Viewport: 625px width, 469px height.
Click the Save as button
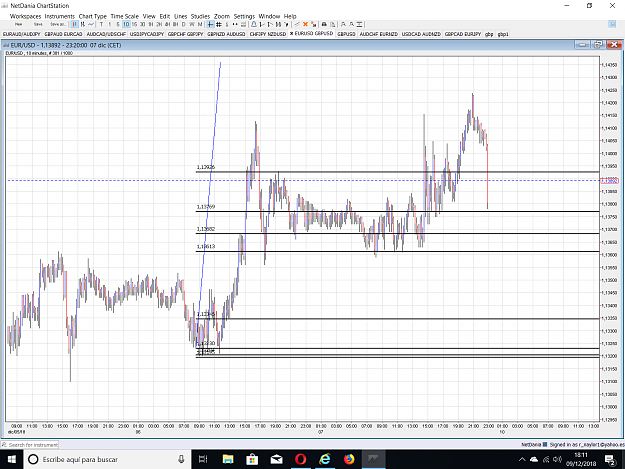pos(58,24)
